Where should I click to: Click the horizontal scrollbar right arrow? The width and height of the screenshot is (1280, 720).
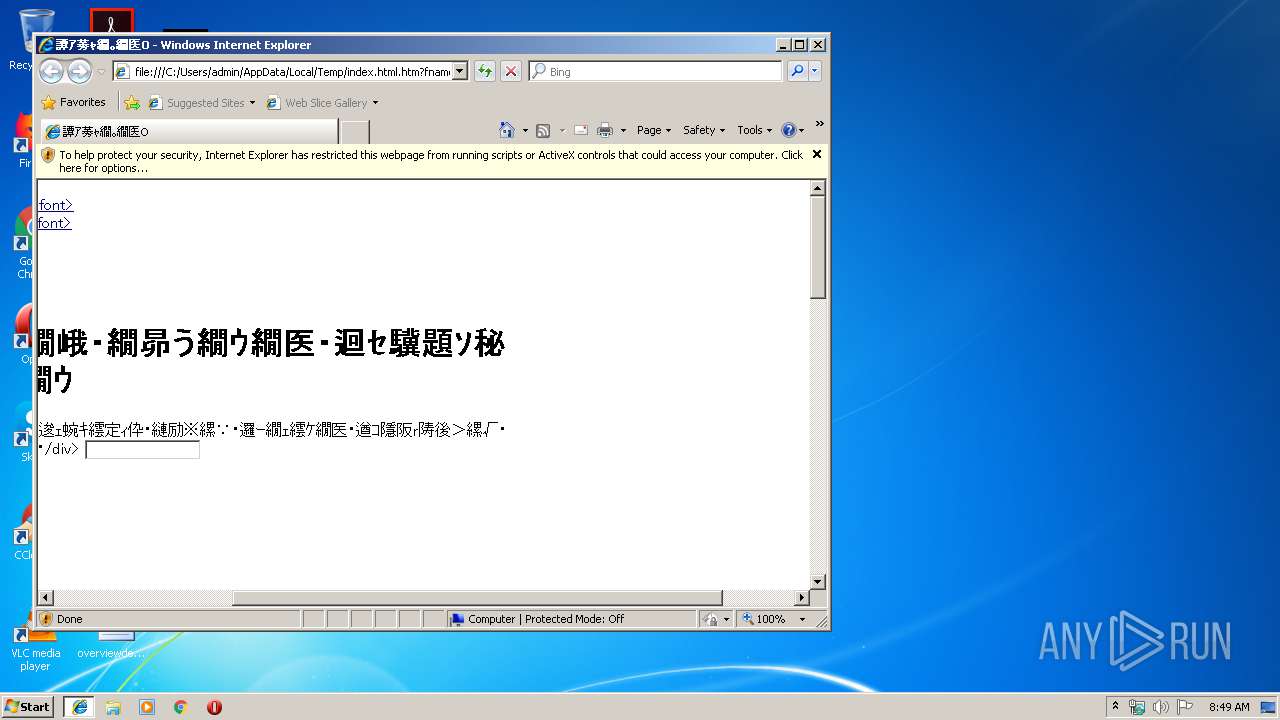click(x=802, y=598)
